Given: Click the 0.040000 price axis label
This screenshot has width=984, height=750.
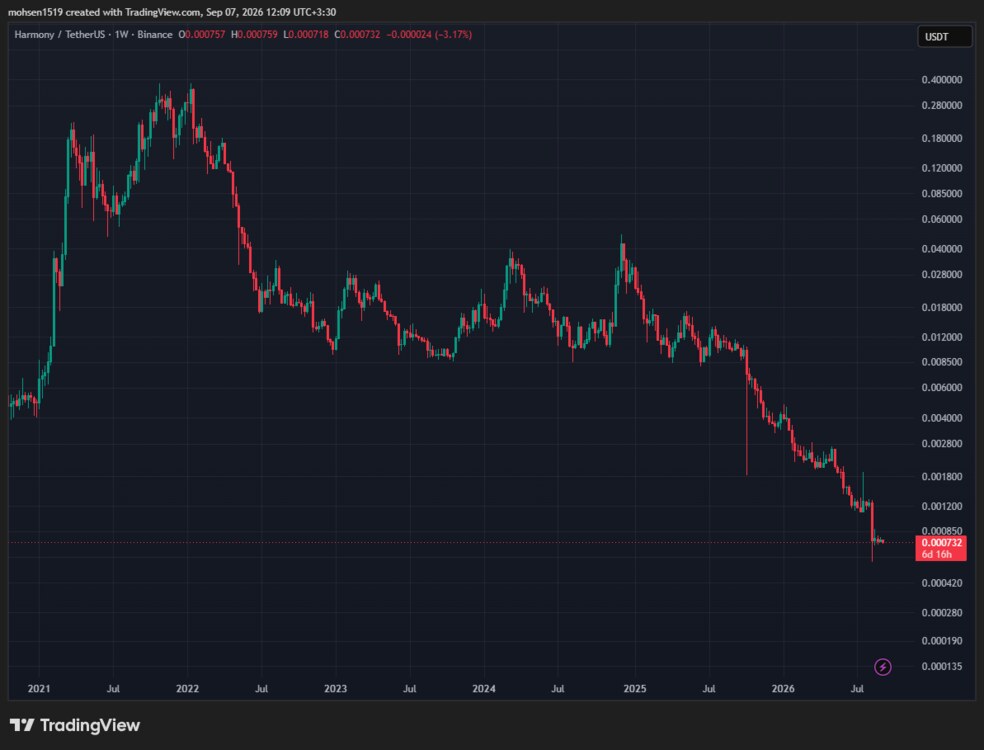Looking at the screenshot, I should (x=941, y=249).
